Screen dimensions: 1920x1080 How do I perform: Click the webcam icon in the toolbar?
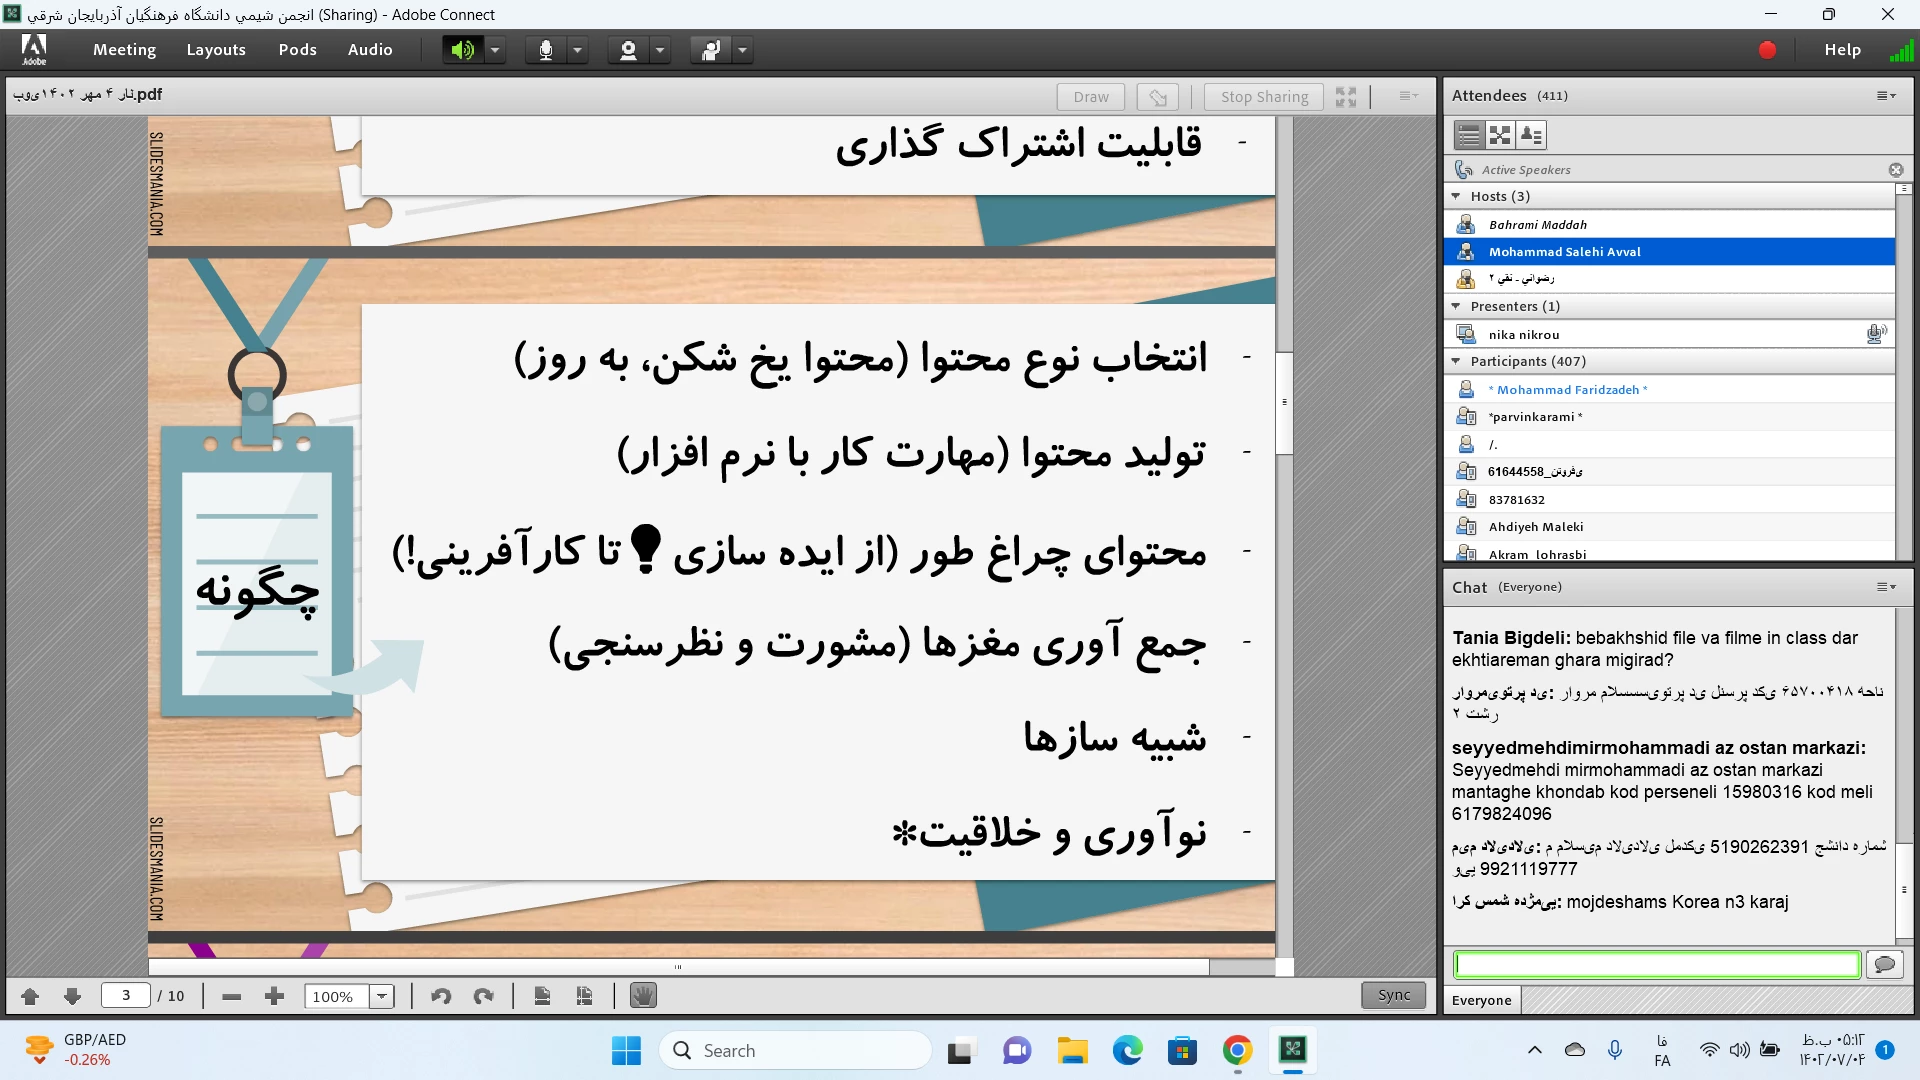(x=628, y=50)
